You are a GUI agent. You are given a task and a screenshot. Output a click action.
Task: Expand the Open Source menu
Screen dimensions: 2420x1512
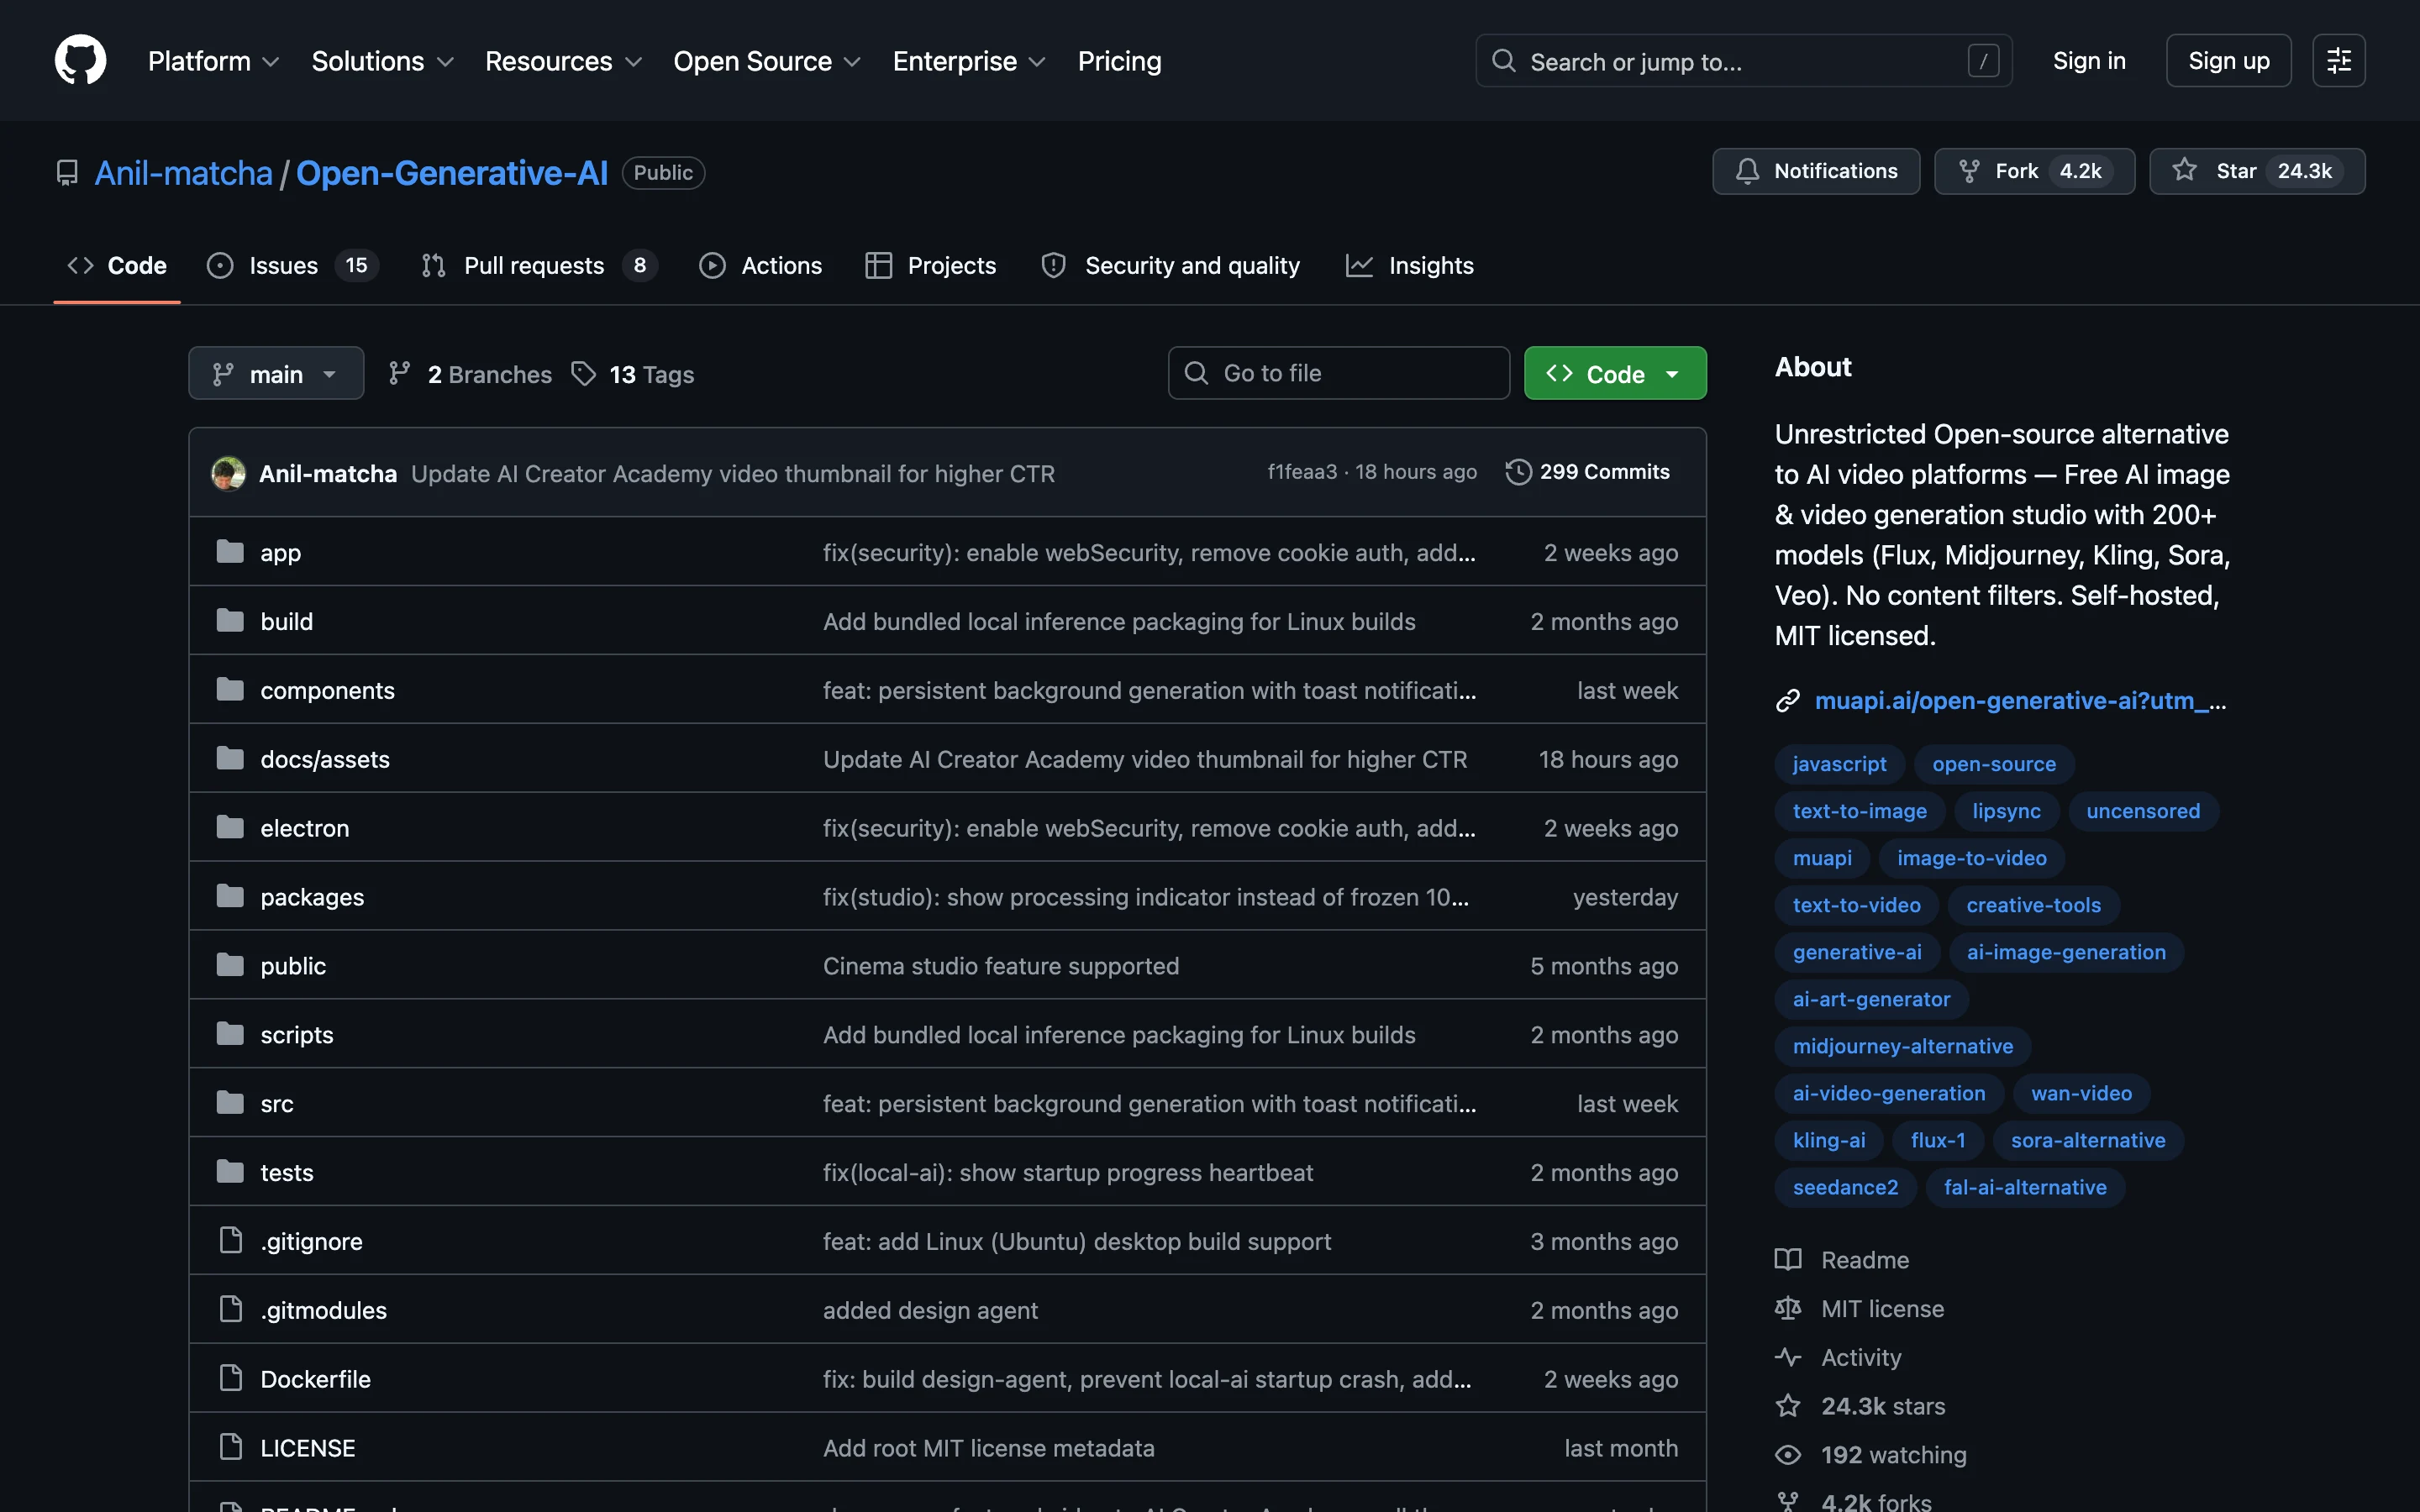(x=767, y=61)
